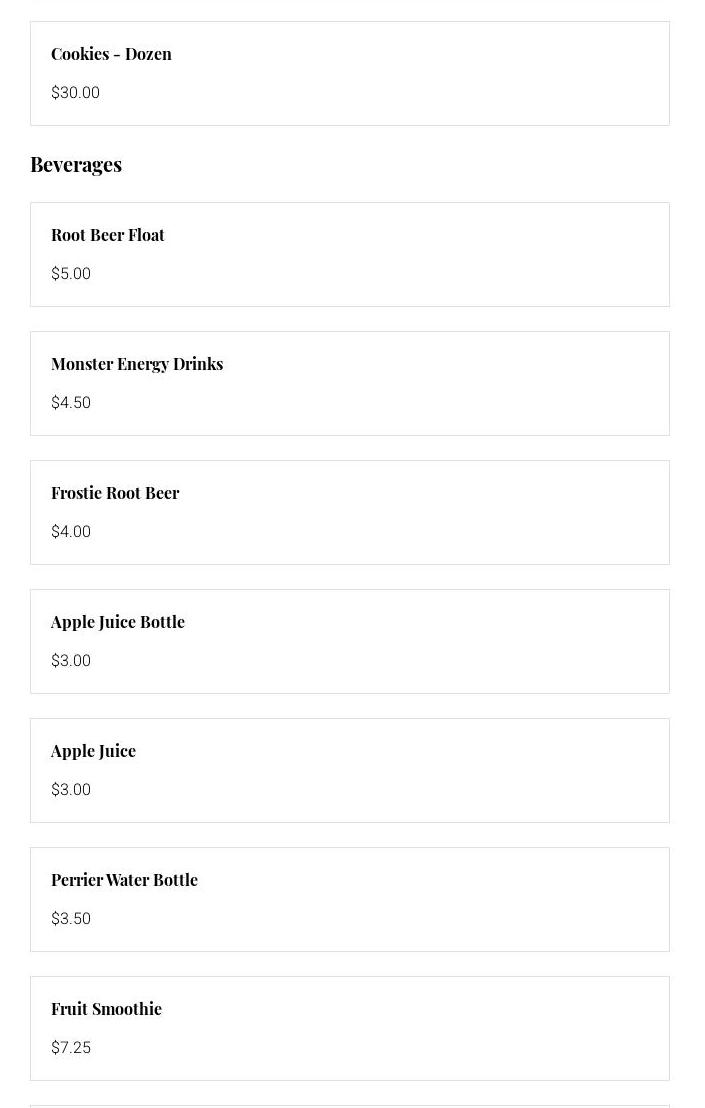The height and width of the screenshot is (1108, 705).
Task: Click the $3.50 Perrier price
Action: pos(71,919)
